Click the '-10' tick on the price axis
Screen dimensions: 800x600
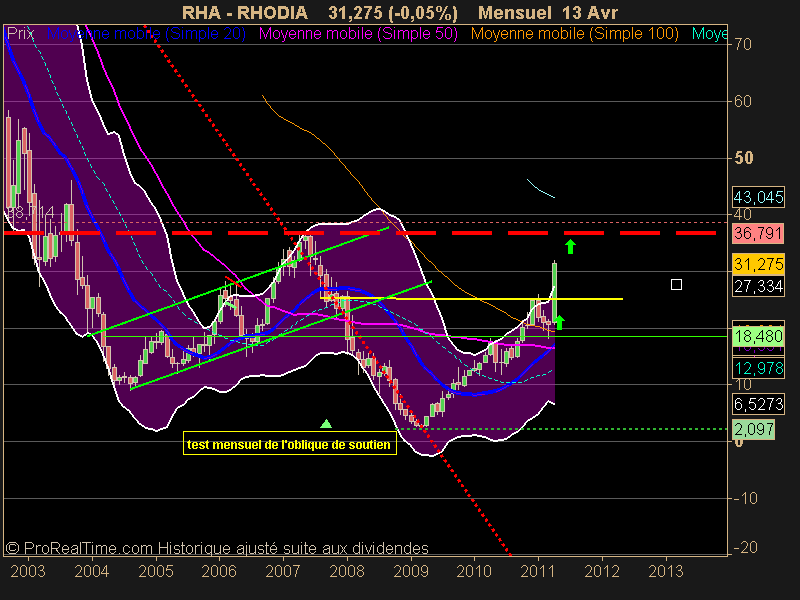[x=745, y=498]
